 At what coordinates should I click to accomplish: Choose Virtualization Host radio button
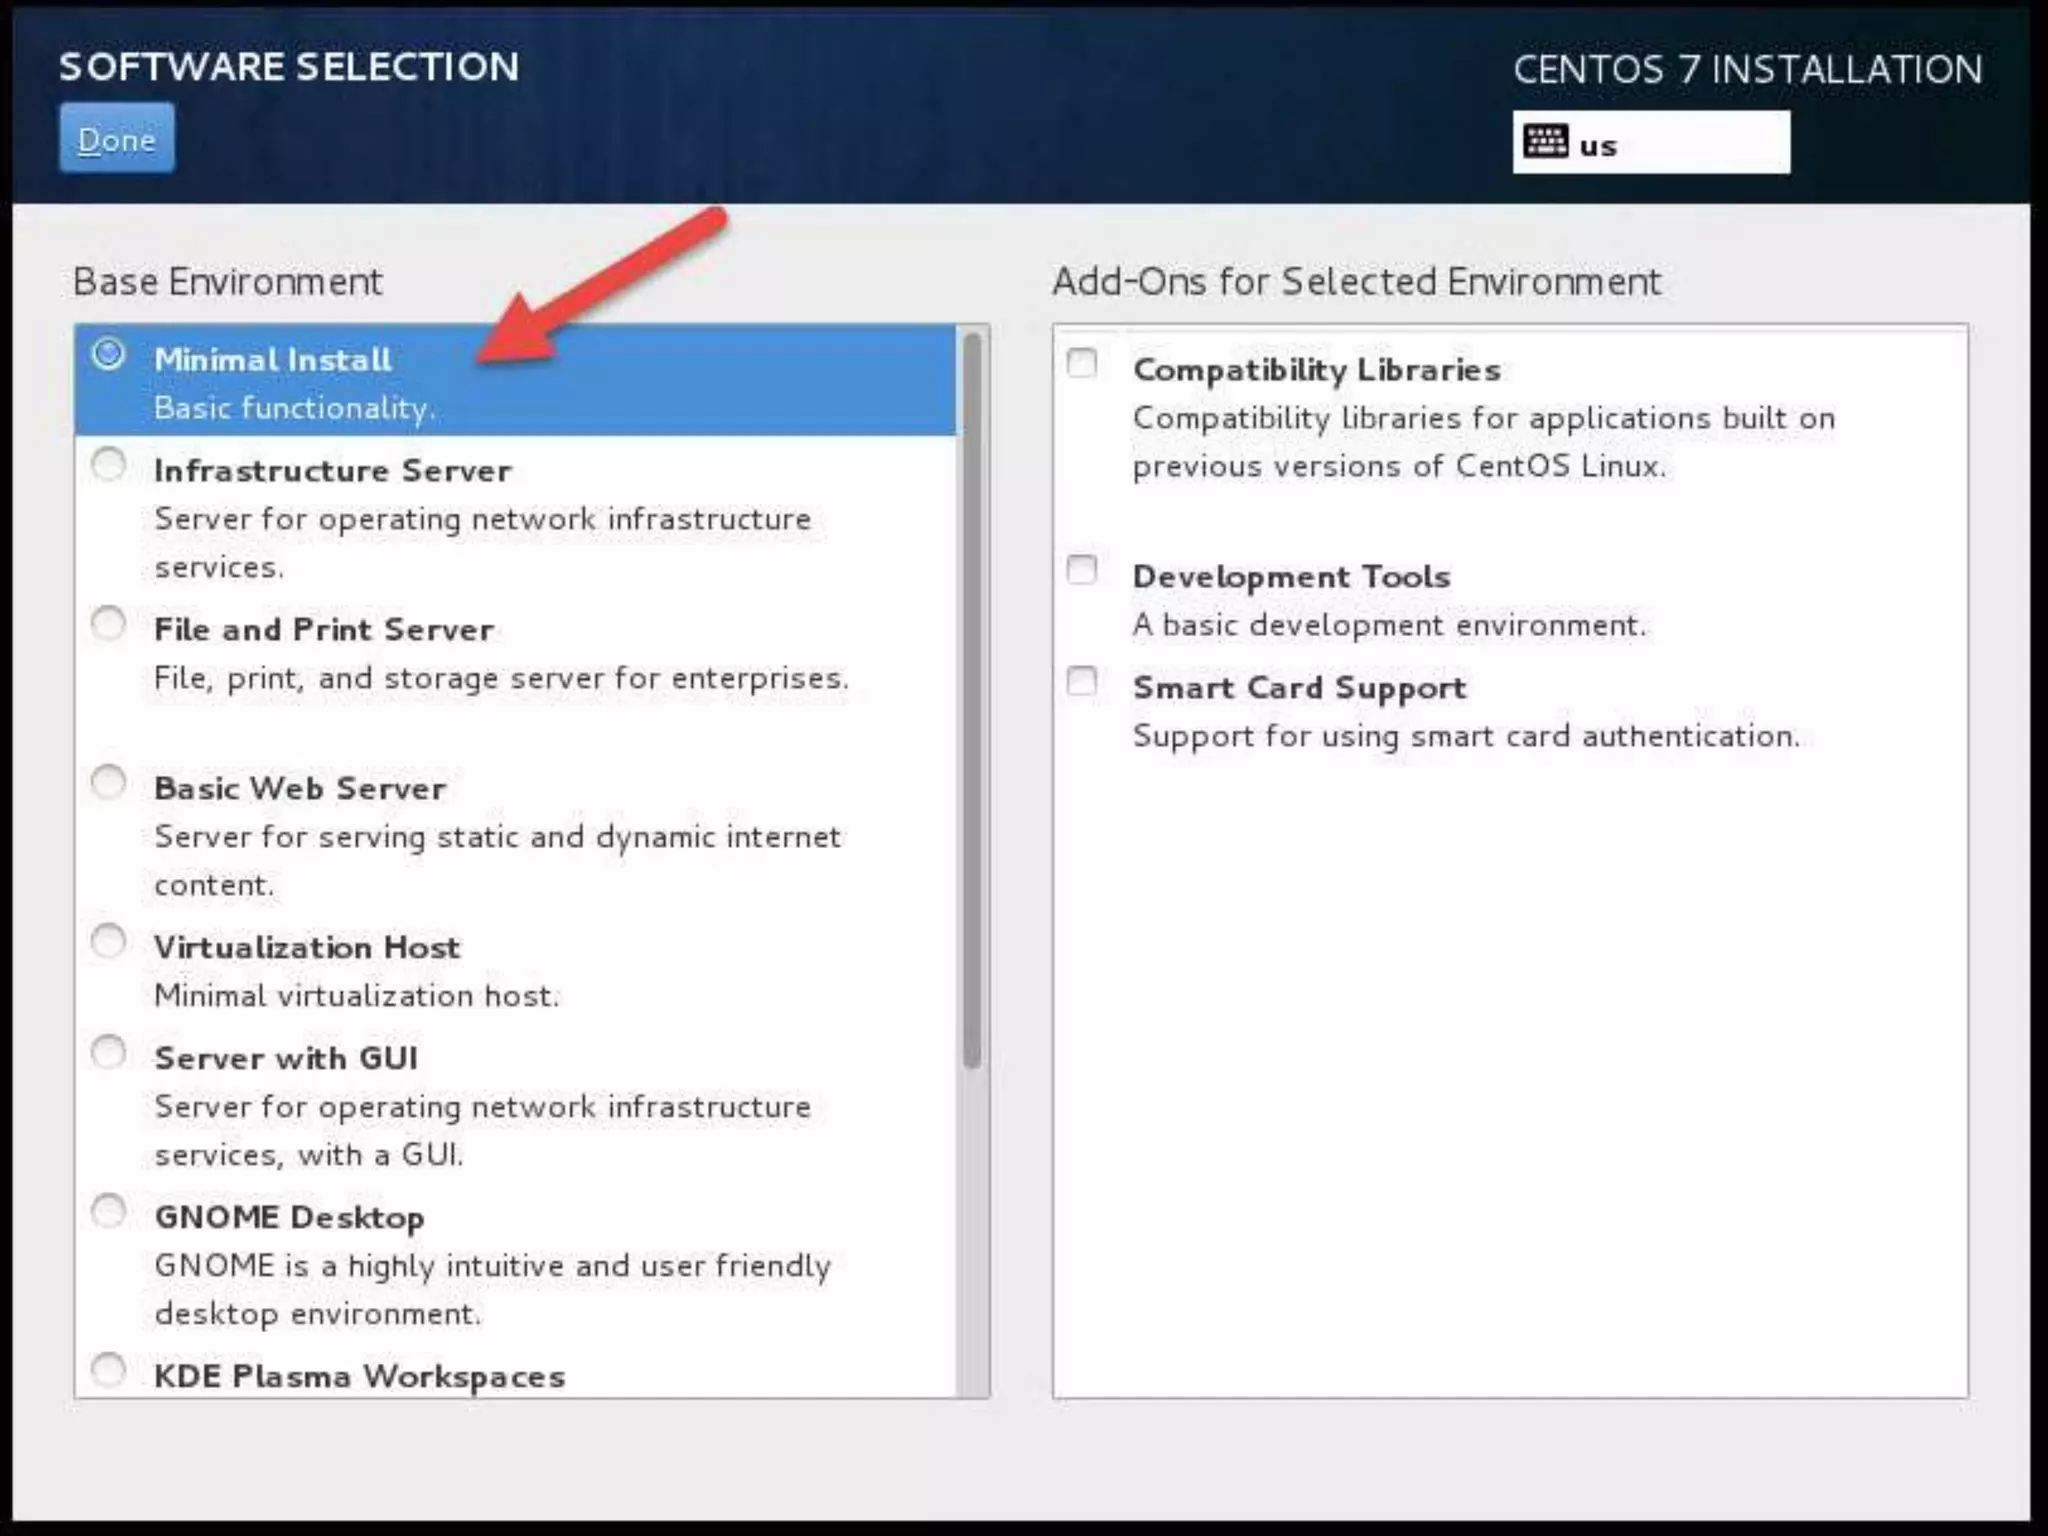point(108,941)
